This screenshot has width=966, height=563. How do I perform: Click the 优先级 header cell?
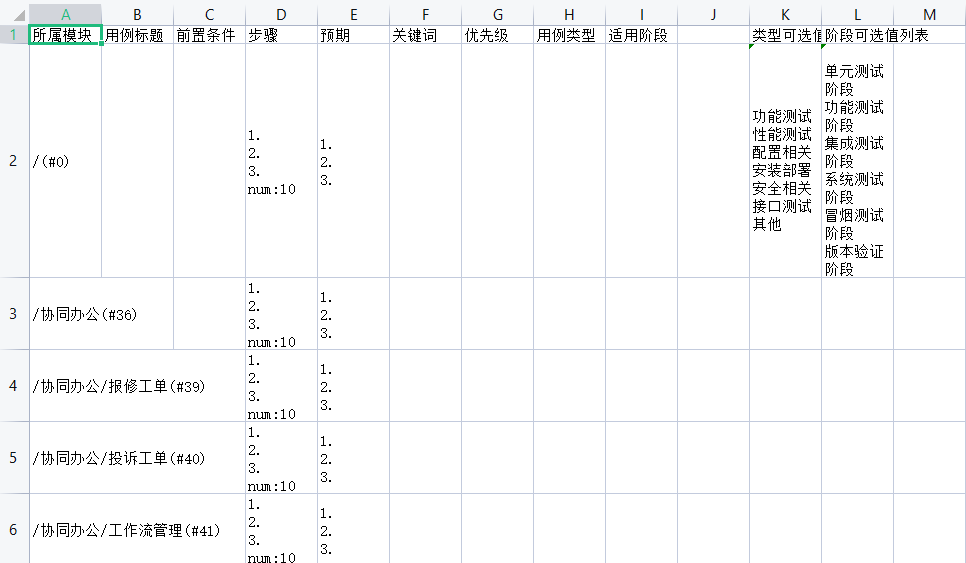pos(497,35)
